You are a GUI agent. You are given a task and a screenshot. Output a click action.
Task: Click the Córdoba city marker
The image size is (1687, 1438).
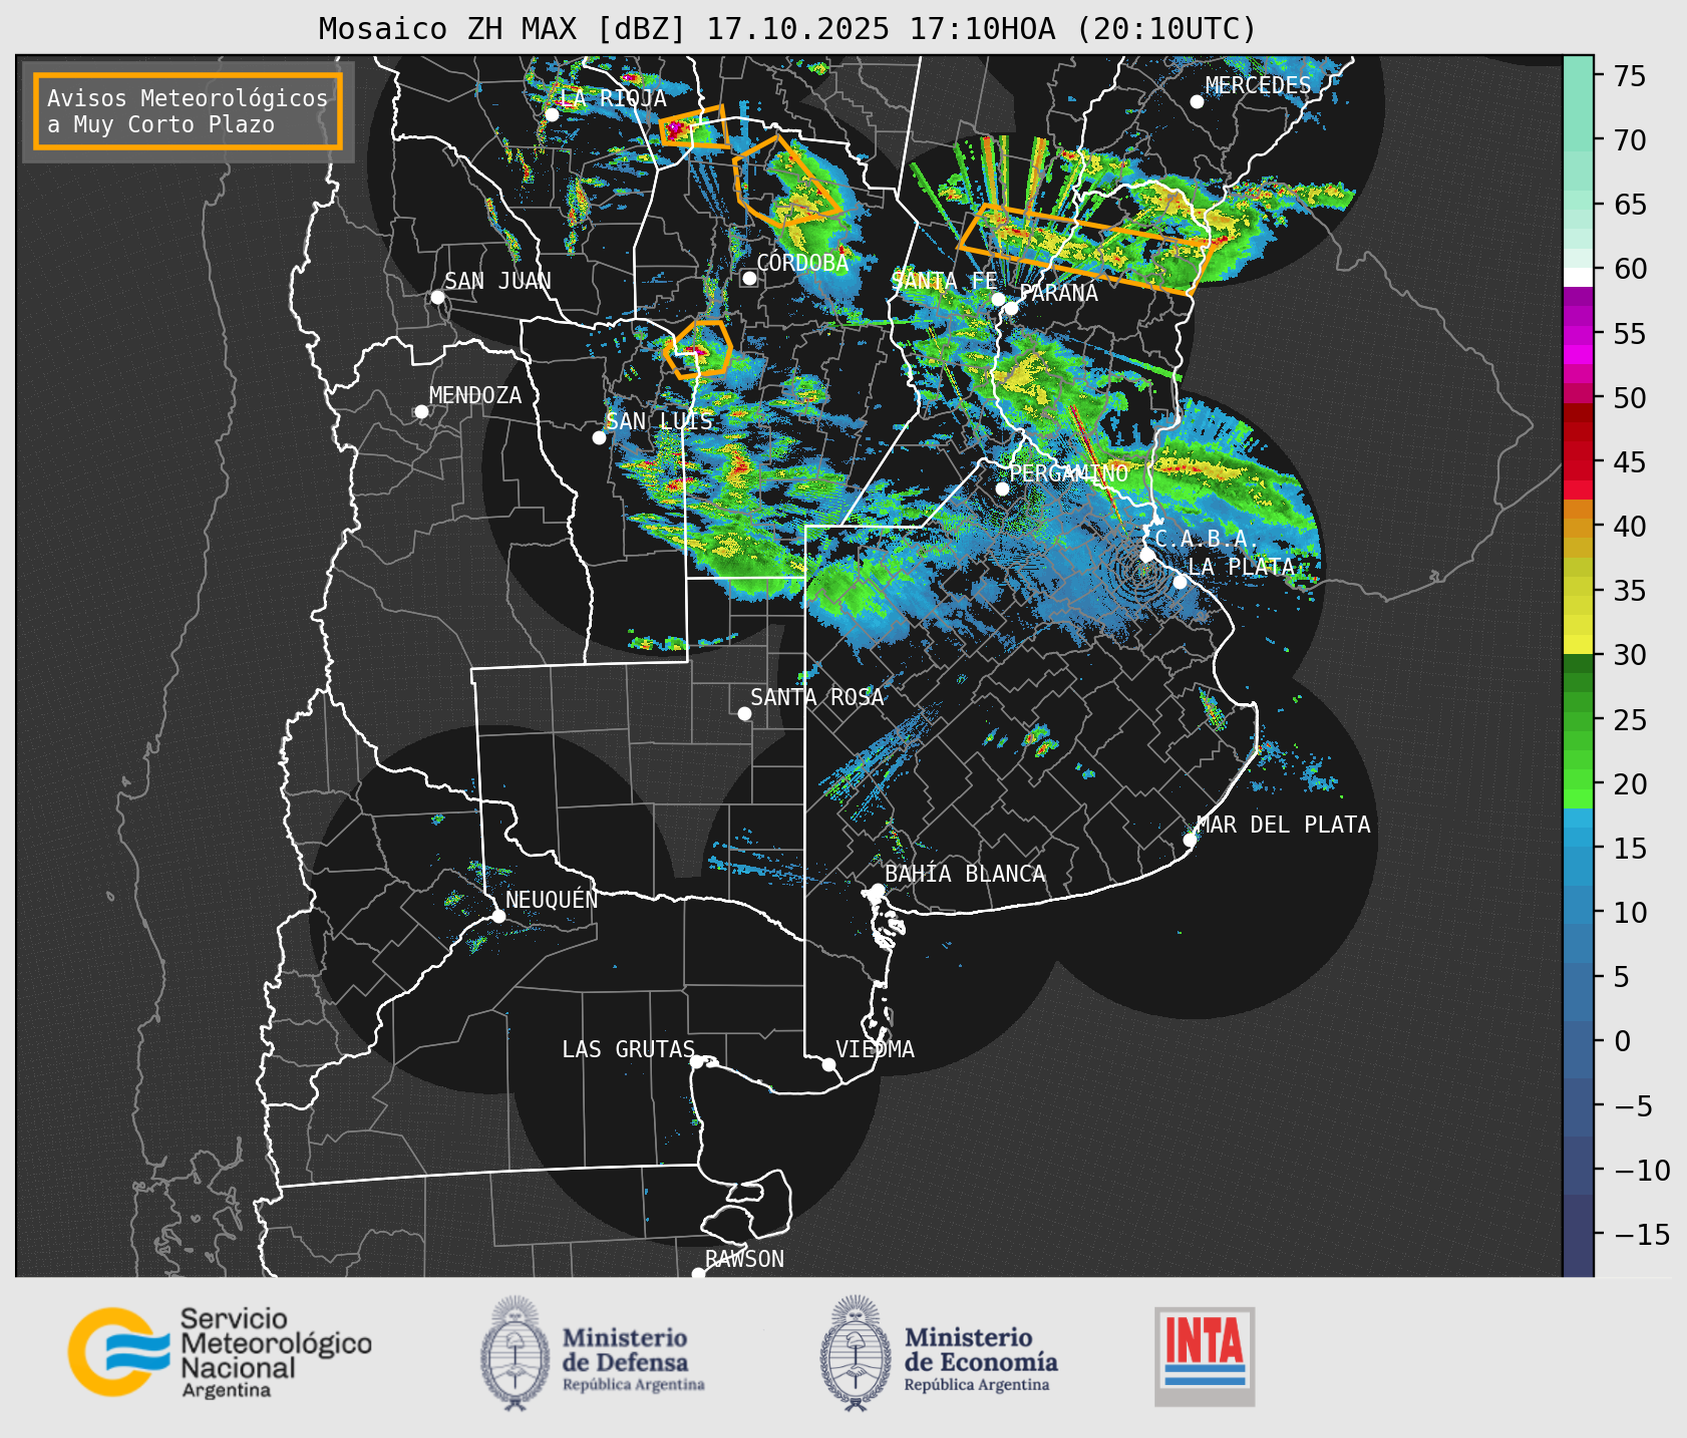pyautogui.click(x=749, y=278)
